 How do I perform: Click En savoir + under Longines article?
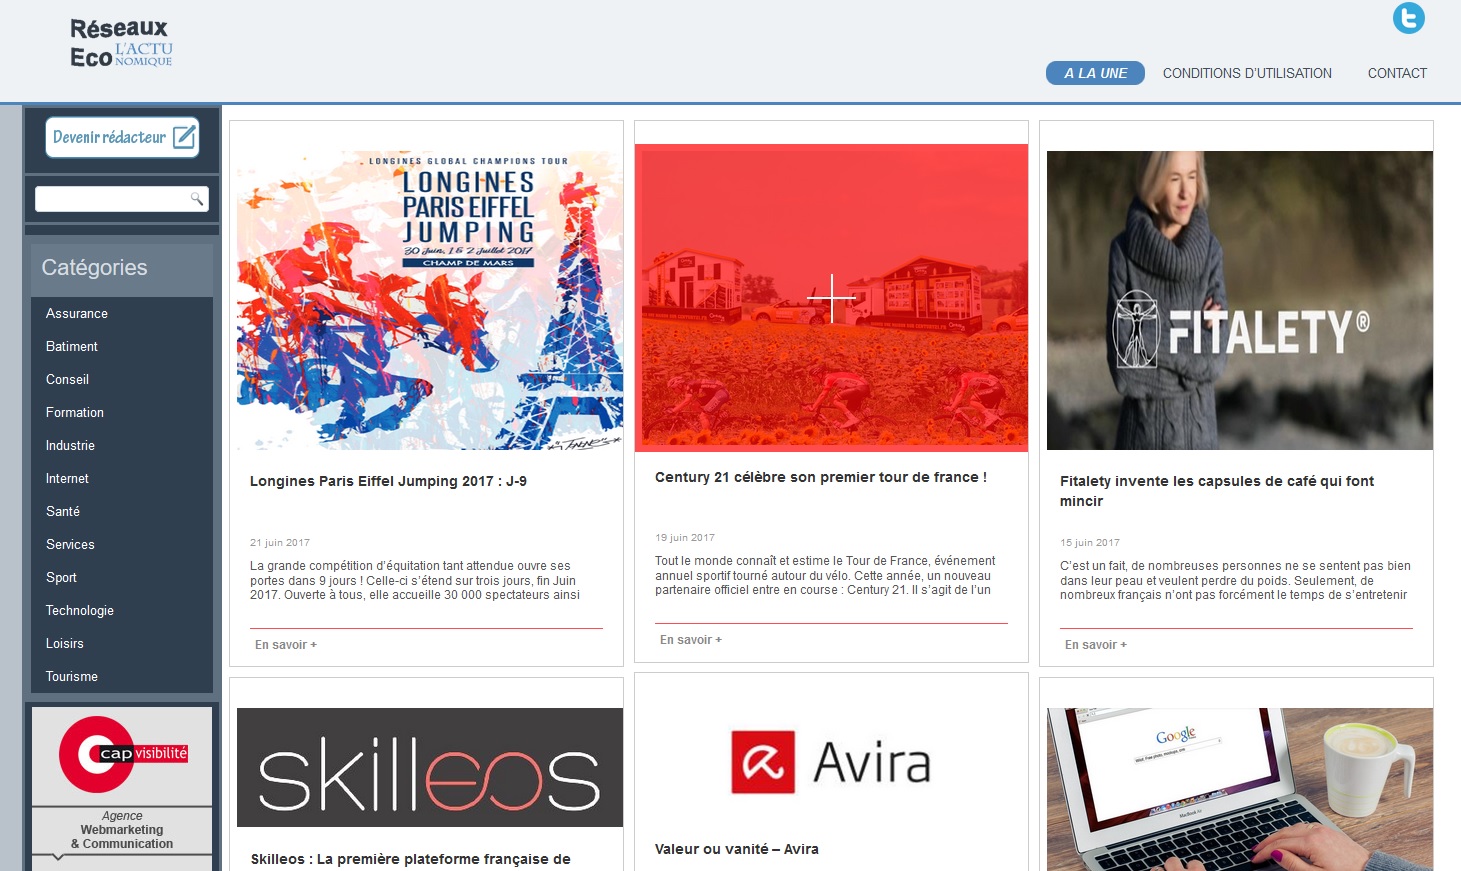(286, 645)
